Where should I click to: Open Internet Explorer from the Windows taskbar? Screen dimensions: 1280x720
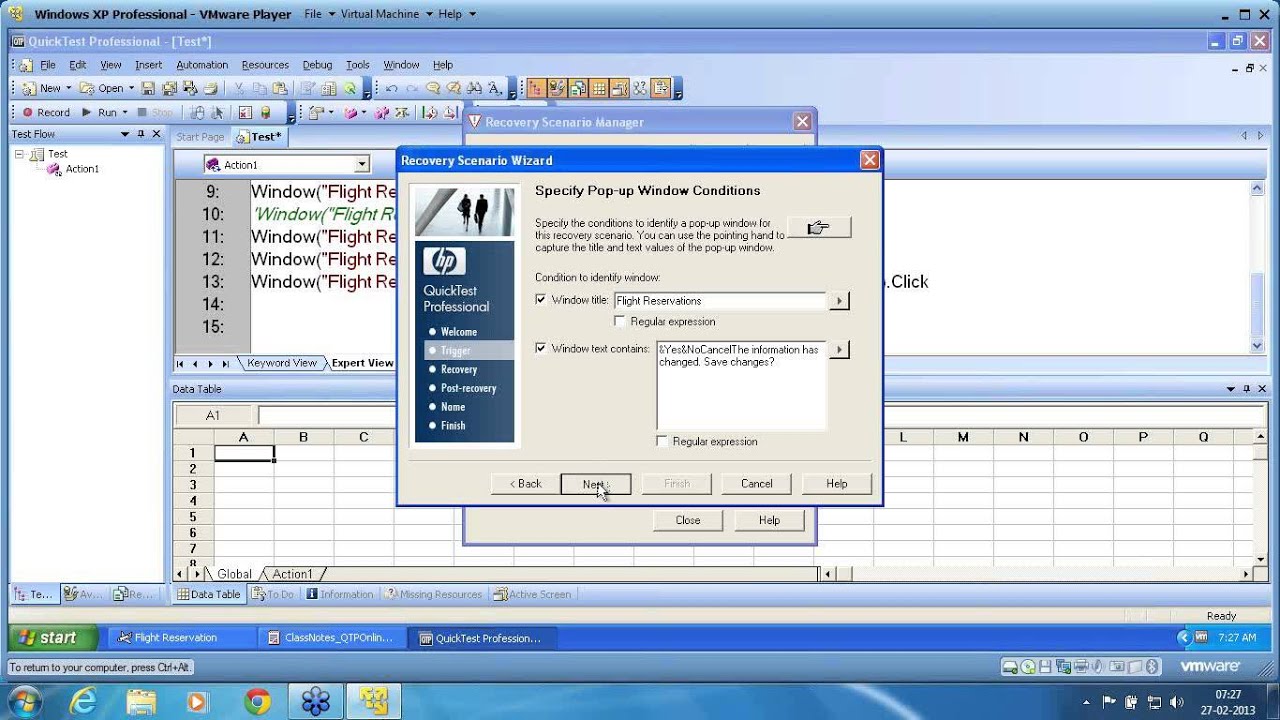82,702
